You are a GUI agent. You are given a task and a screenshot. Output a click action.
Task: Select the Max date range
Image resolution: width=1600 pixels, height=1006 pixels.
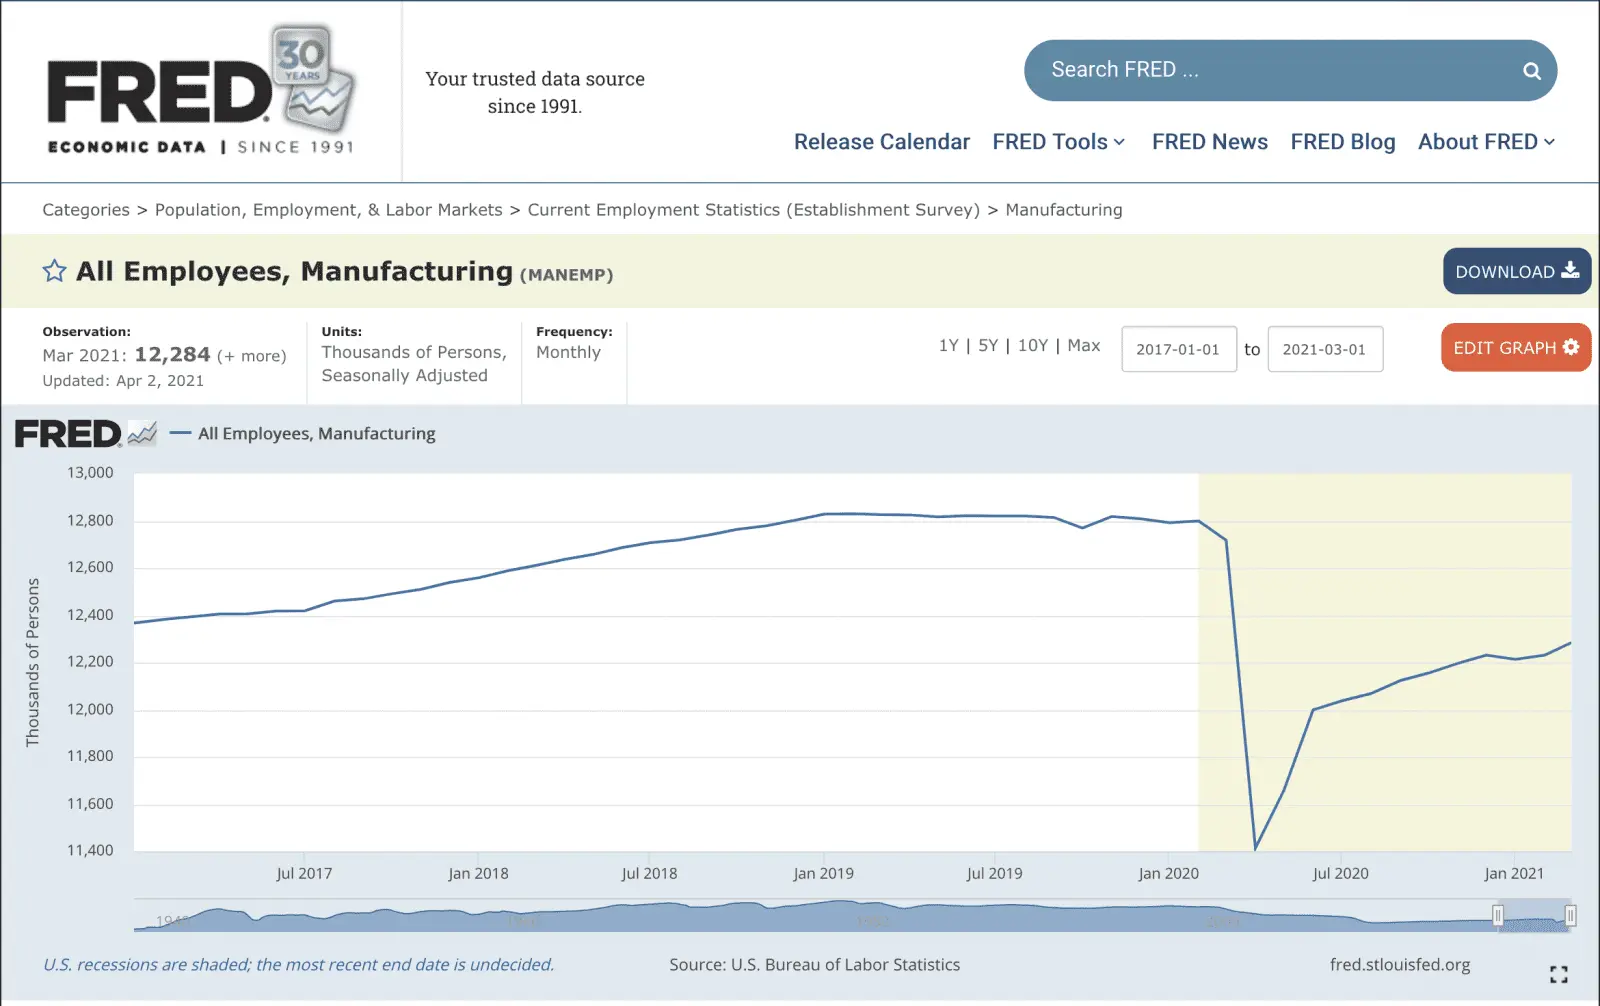(x=1083, y=346)
